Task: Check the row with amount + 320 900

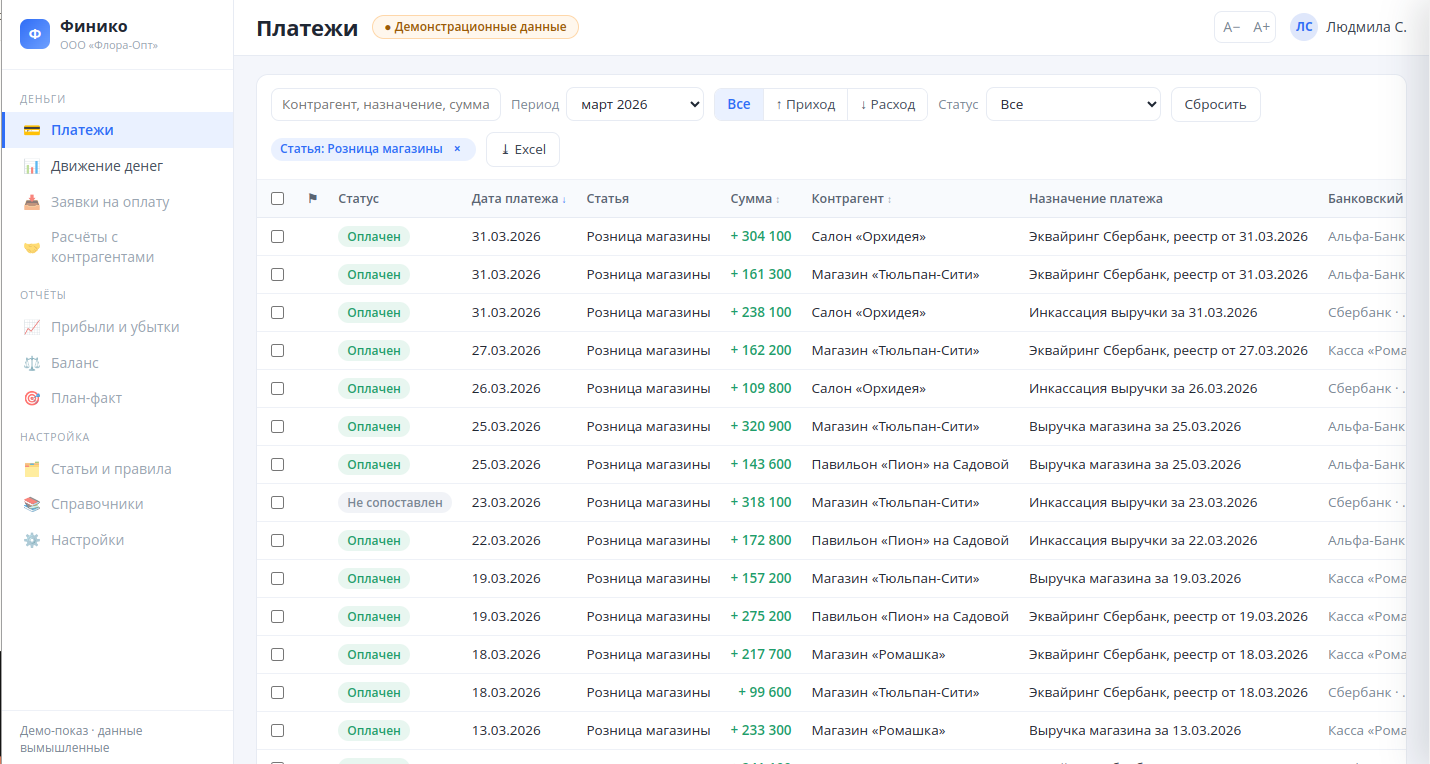Action: click(278, 427)
